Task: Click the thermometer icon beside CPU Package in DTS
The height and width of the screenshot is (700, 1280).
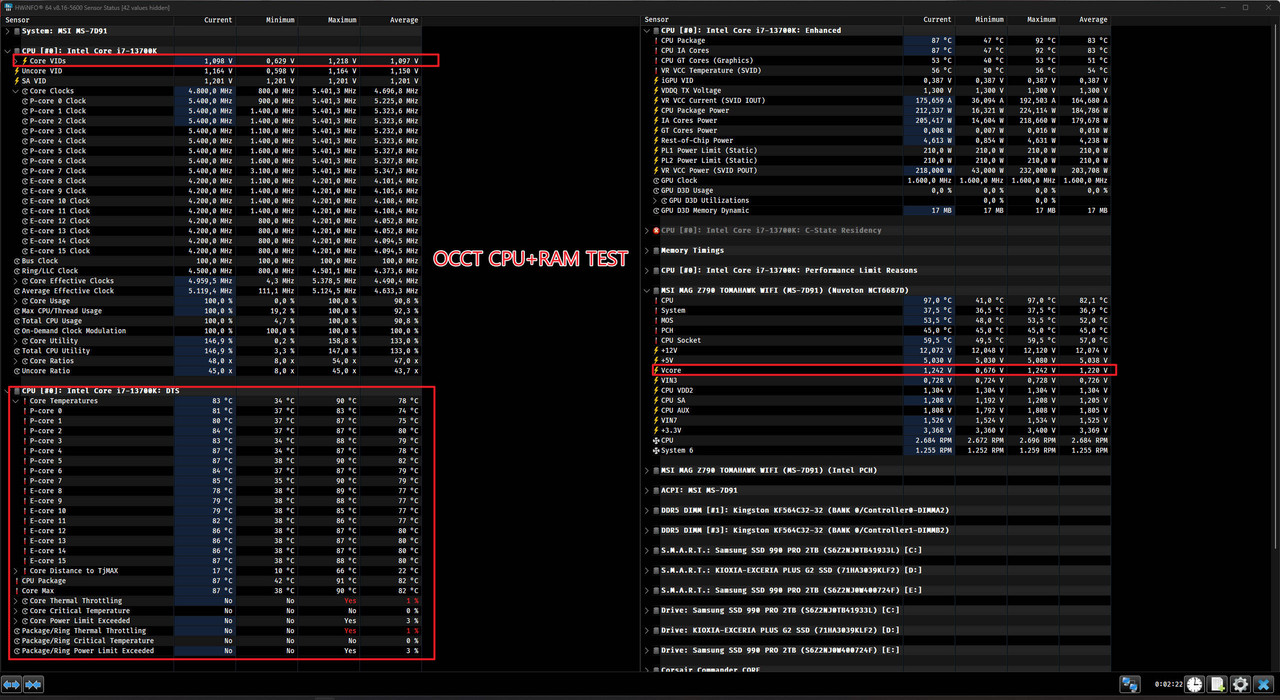Action: tap(17, 581)
